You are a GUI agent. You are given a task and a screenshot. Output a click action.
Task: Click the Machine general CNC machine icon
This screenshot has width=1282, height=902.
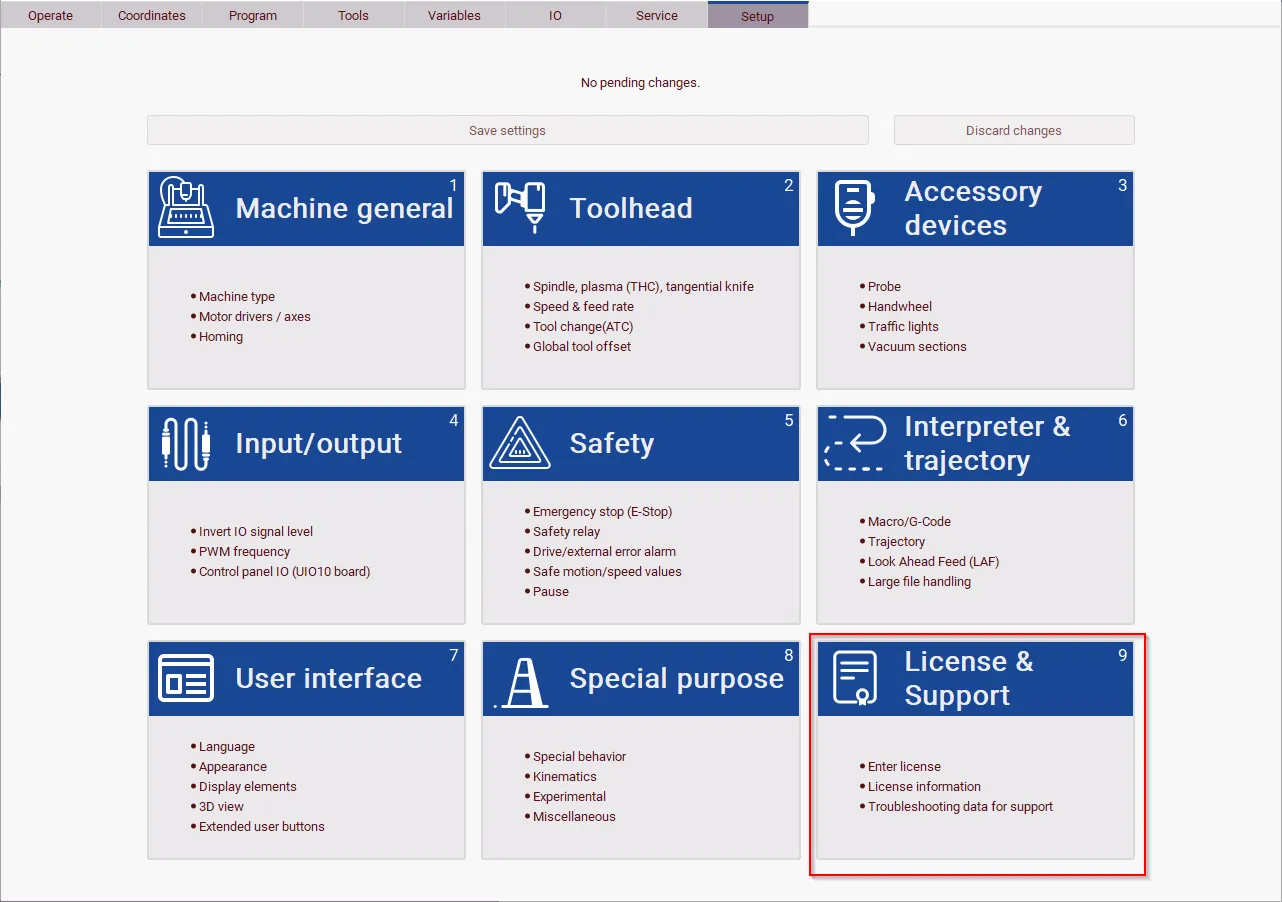click(186, 208)
